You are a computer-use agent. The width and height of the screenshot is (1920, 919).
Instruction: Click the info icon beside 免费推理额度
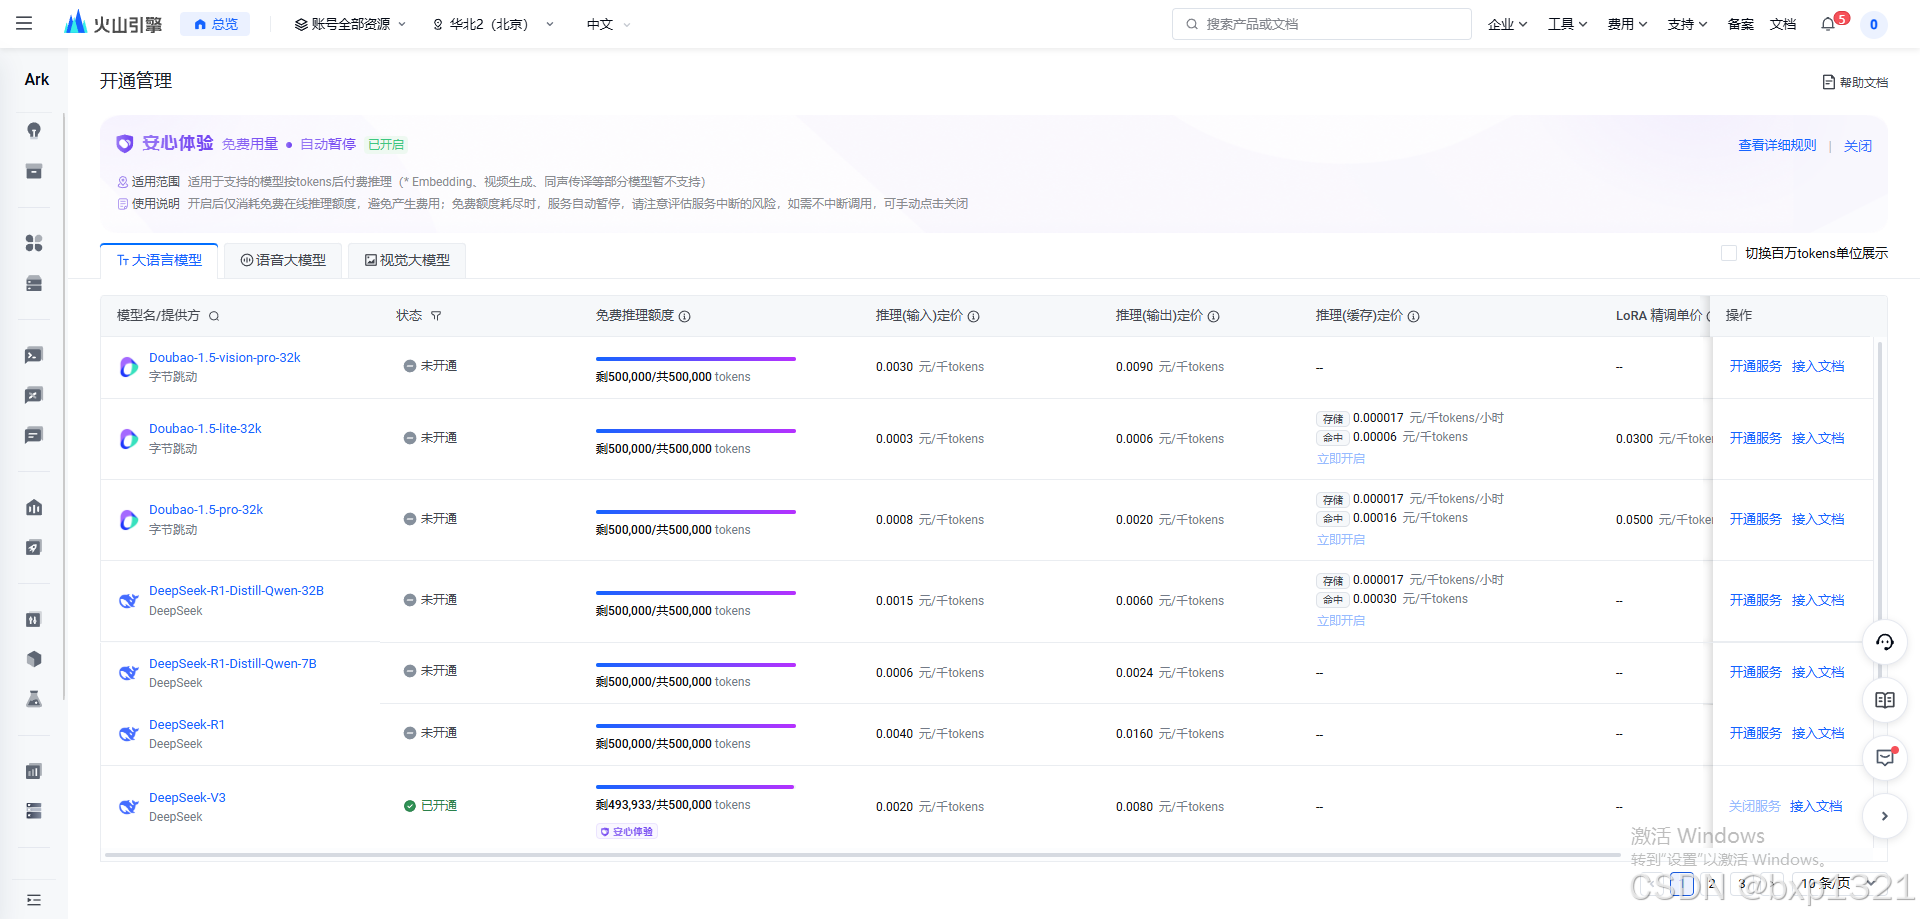(685, 316)
